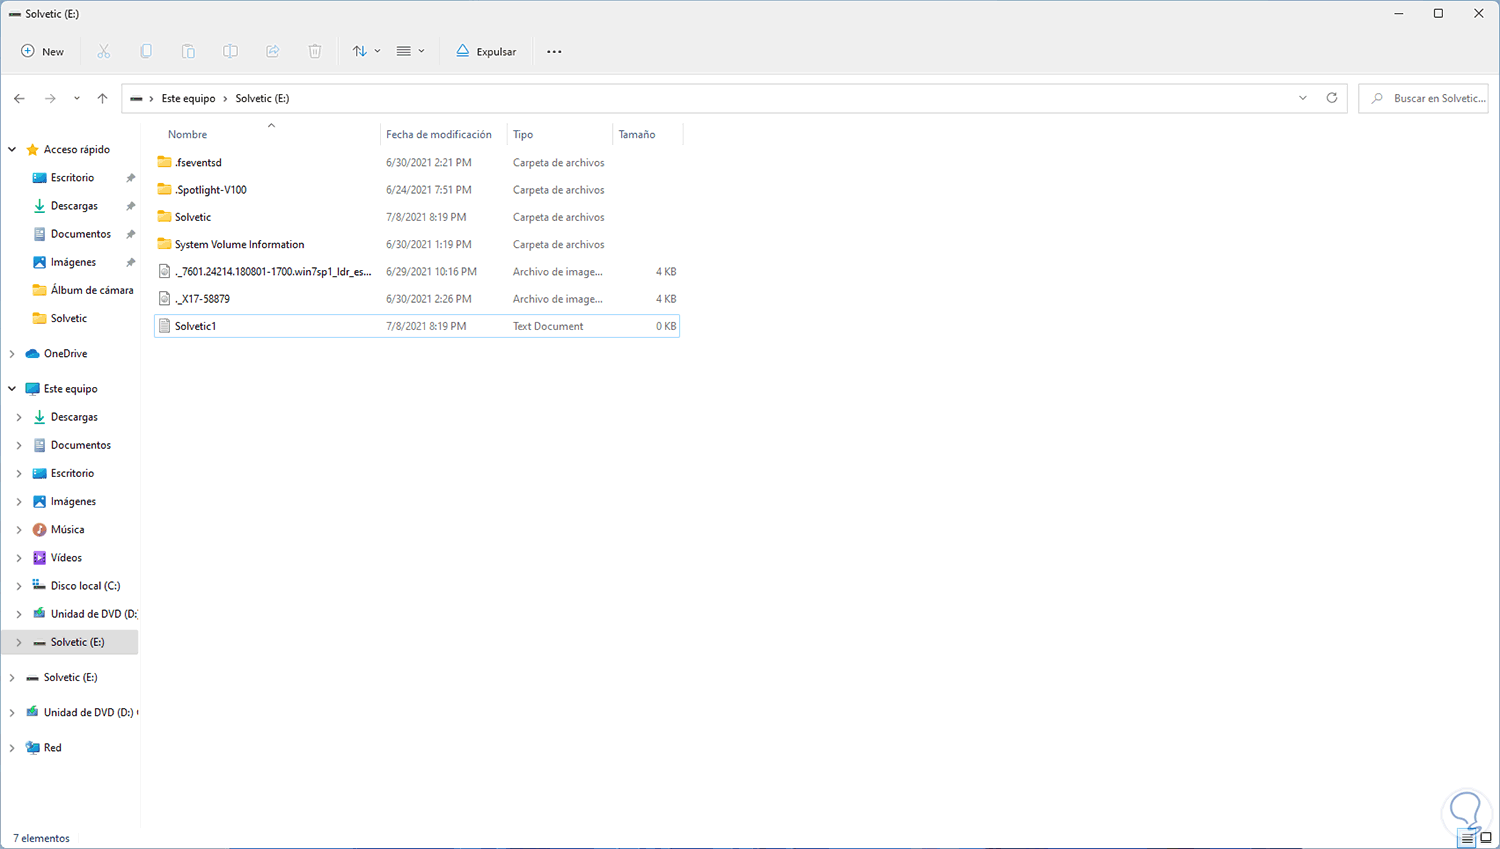The height and width of the screenshot is (849, 1500).
Task: Open Documentos under Acceso rápido
Action: pyautogui.click(x=80, y=233)
